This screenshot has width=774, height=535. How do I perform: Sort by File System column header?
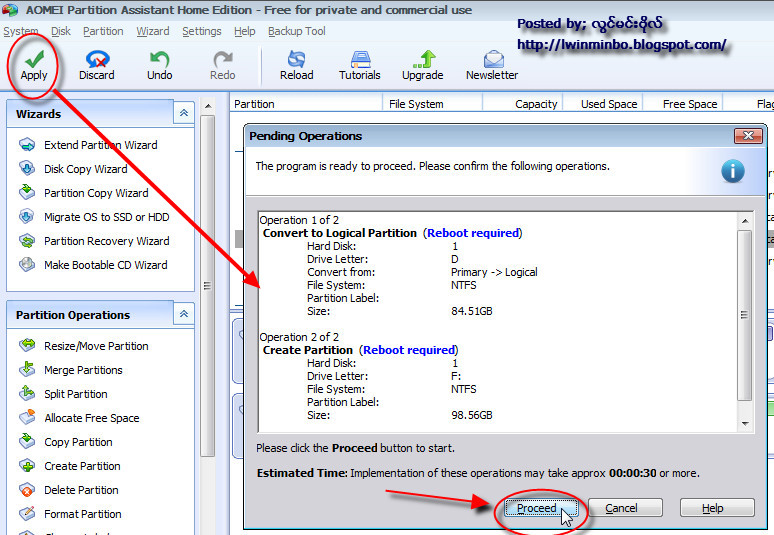pos(432,104)
